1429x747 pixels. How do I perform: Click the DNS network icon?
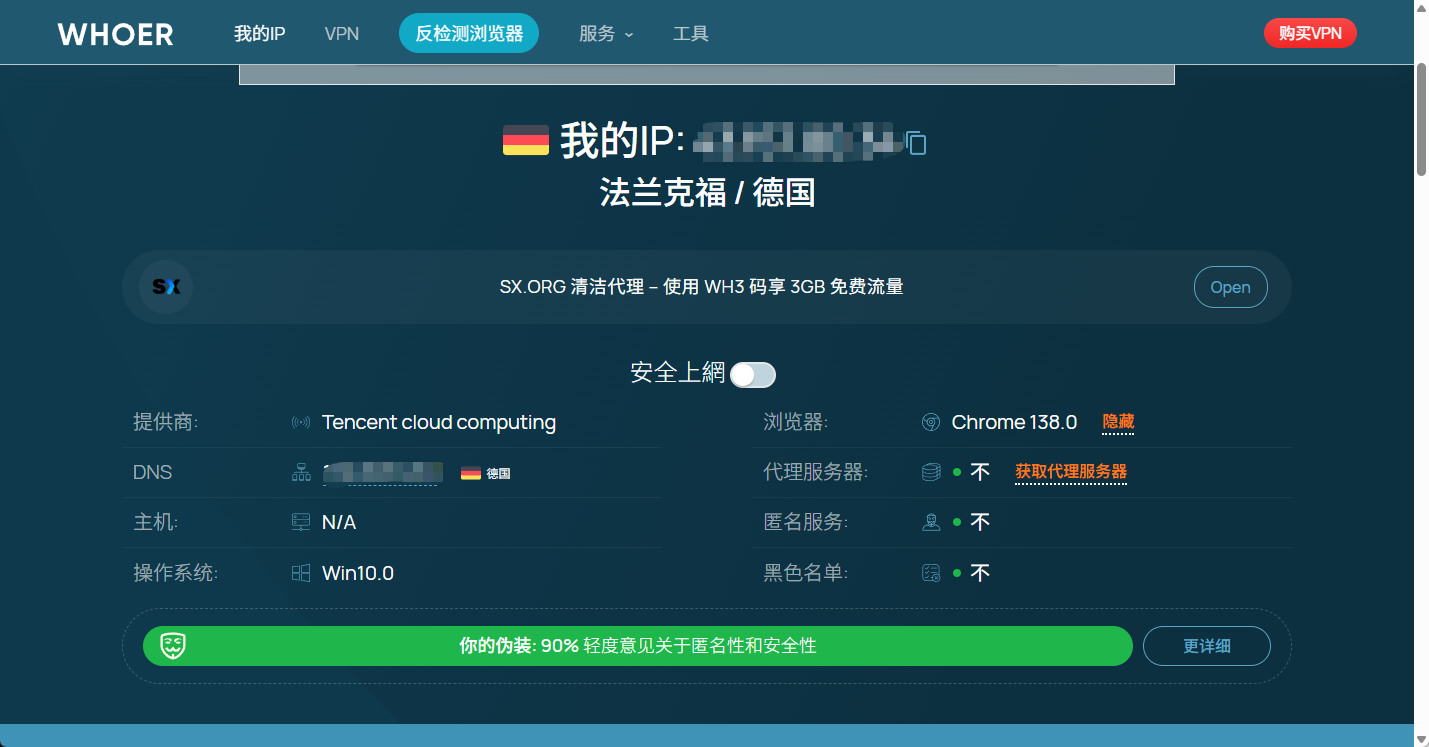tap(301, 473)
